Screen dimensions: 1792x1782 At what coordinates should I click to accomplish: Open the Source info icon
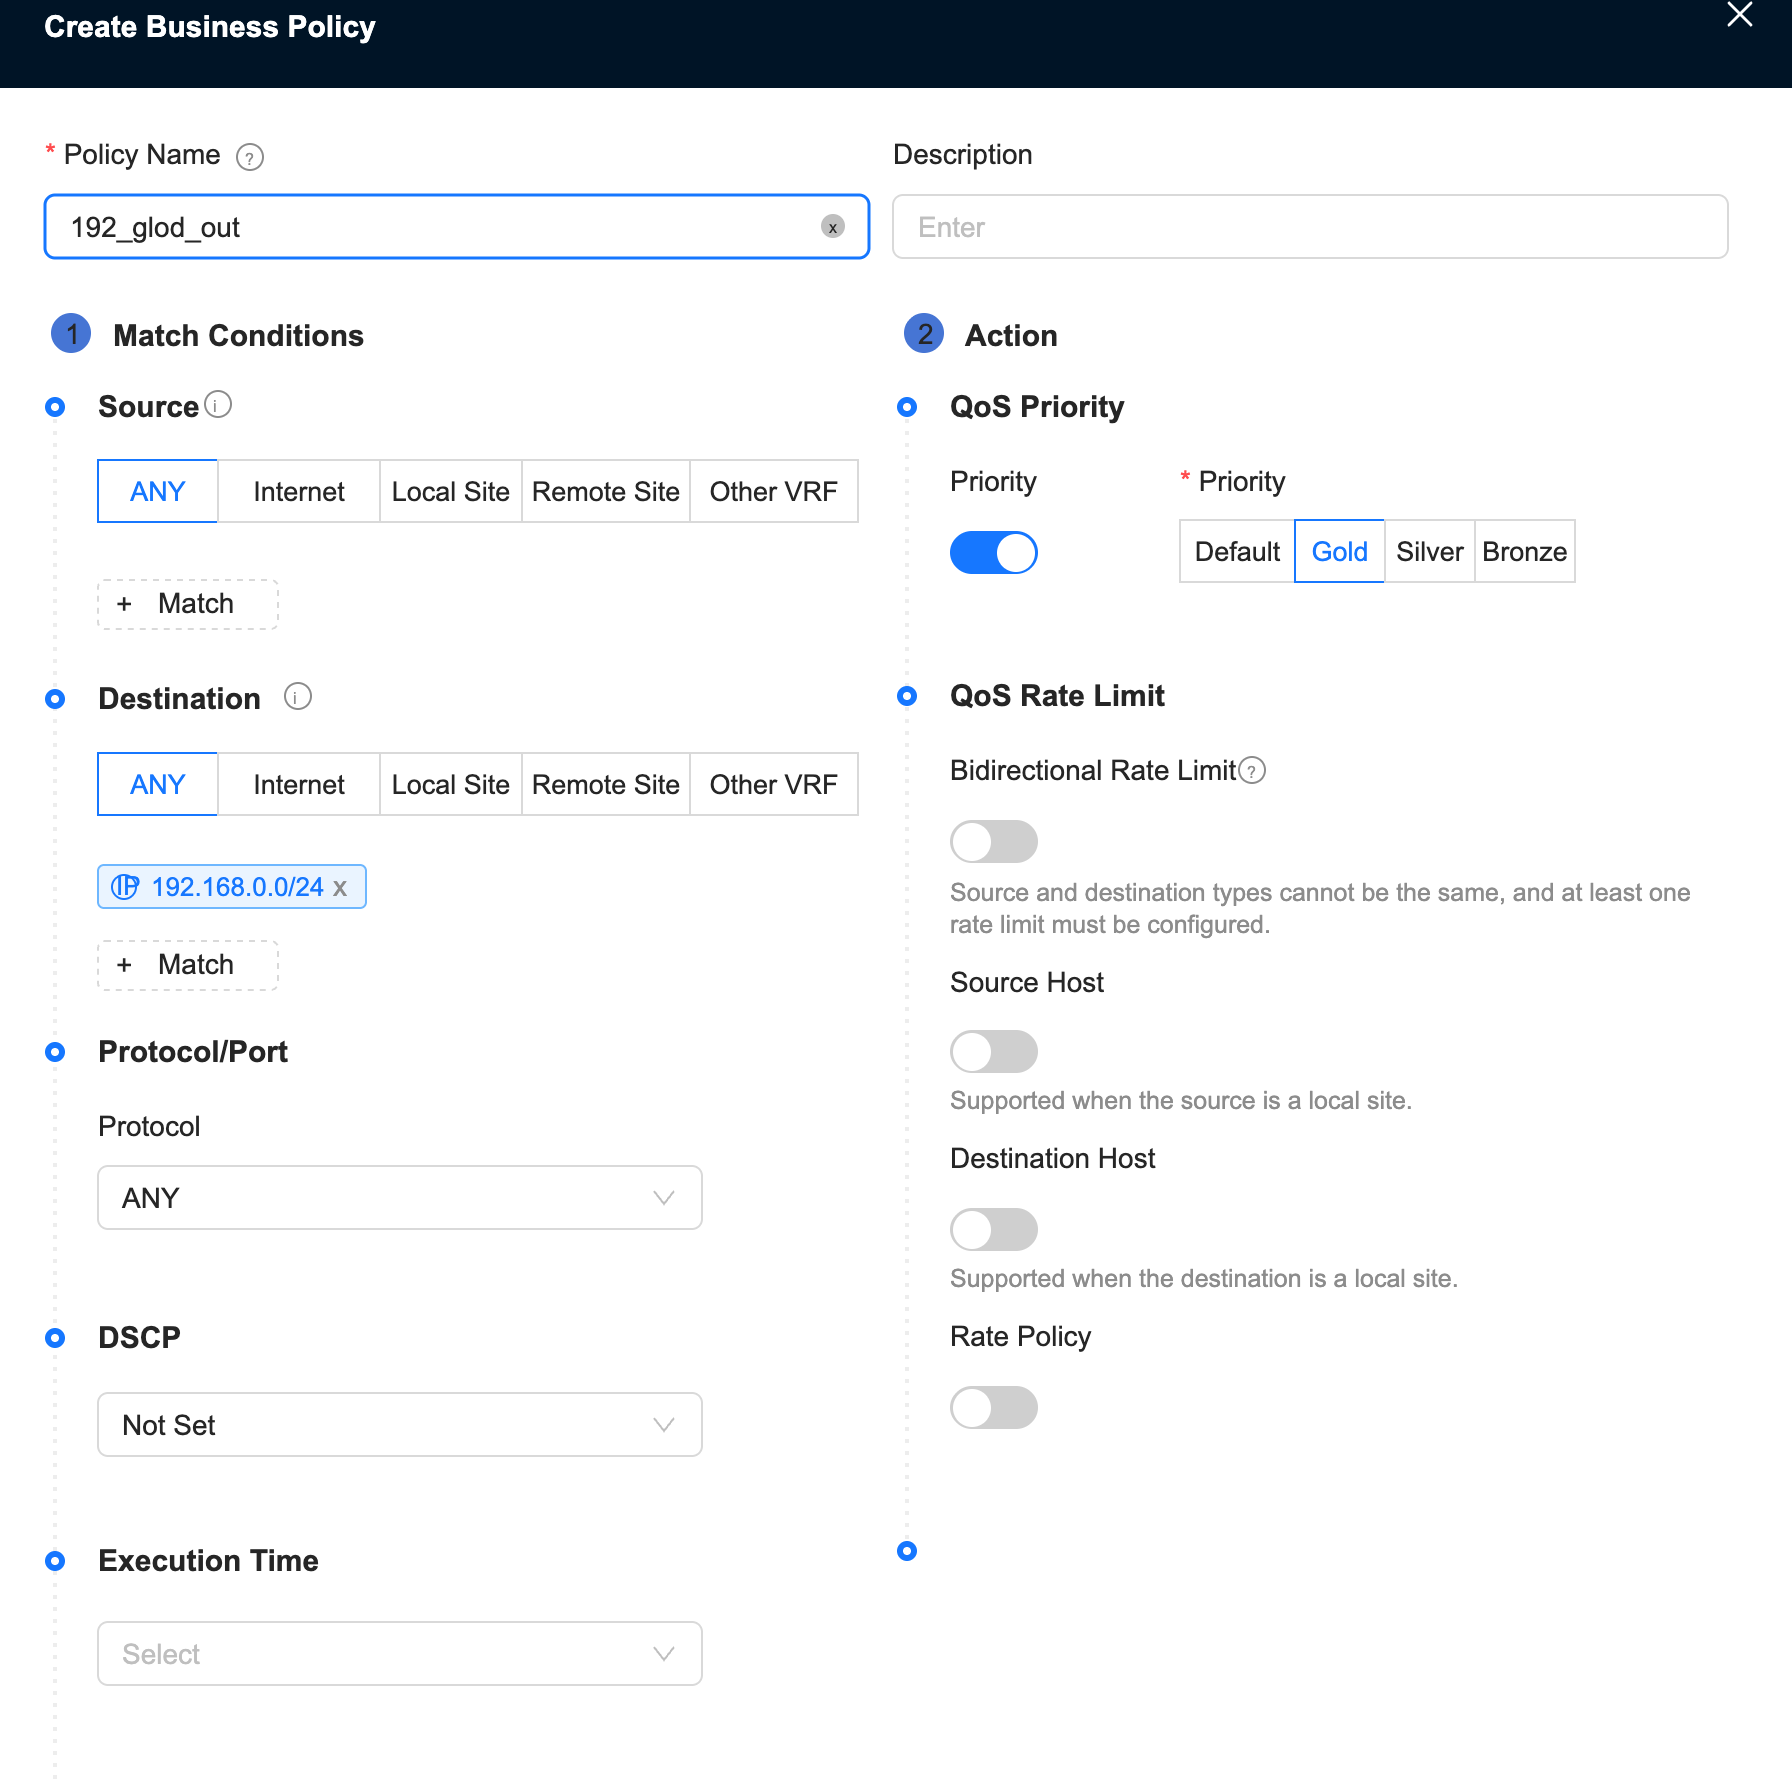218,404
